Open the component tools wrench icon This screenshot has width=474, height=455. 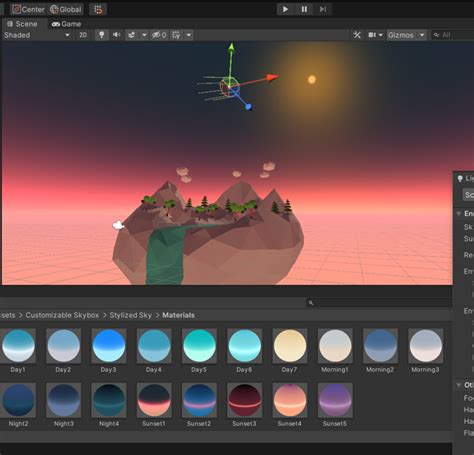click(357, 35)
